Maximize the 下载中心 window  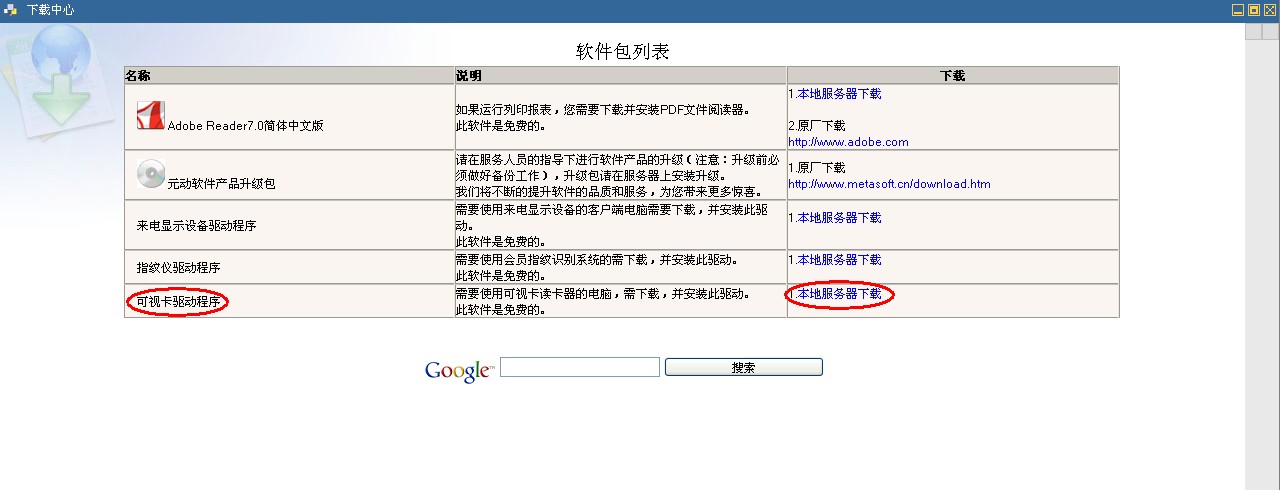click(x=1253, y=10)
